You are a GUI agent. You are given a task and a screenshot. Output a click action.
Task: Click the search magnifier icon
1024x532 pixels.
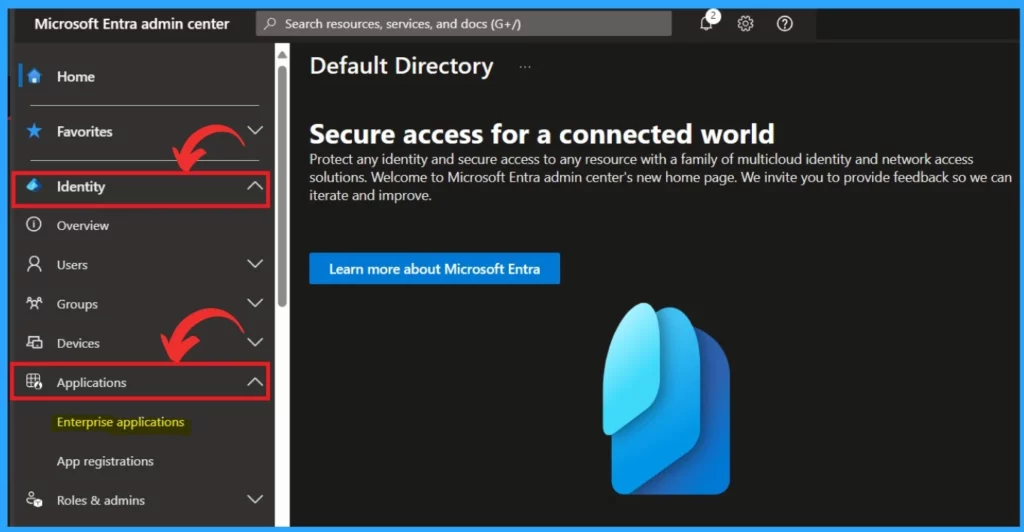tap(270, 23)
